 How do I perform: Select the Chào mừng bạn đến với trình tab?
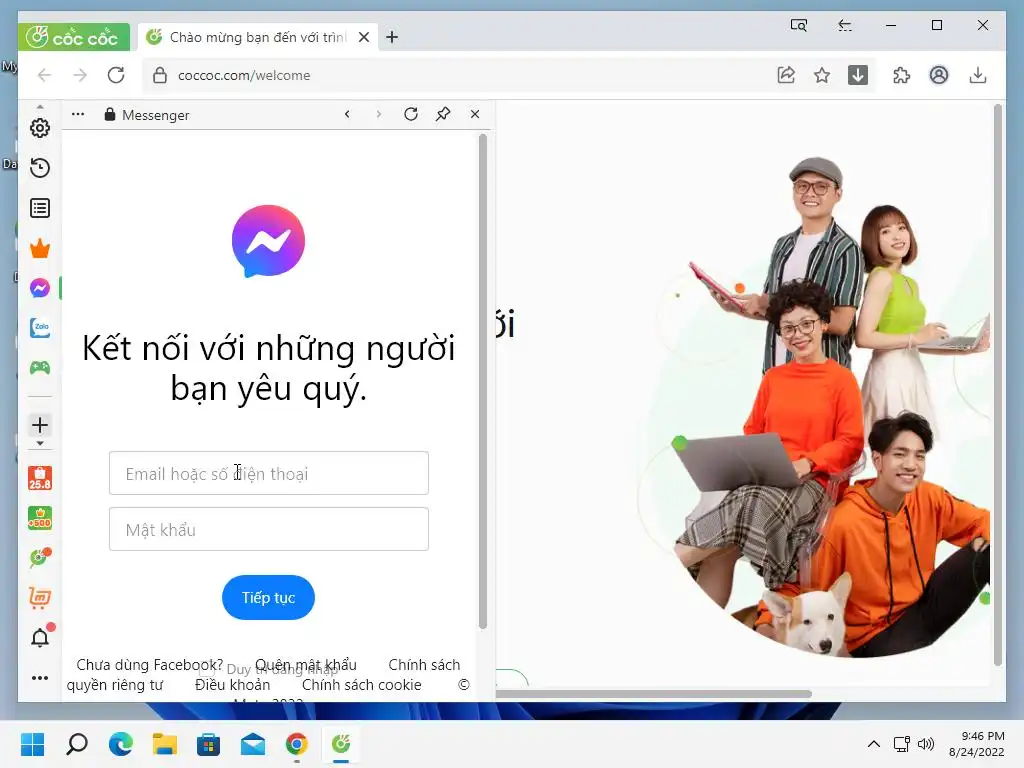click(258, 37)
